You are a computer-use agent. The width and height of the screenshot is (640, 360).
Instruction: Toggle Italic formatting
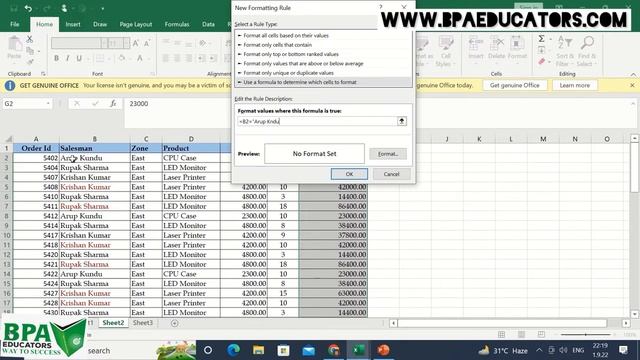point(67,58)
